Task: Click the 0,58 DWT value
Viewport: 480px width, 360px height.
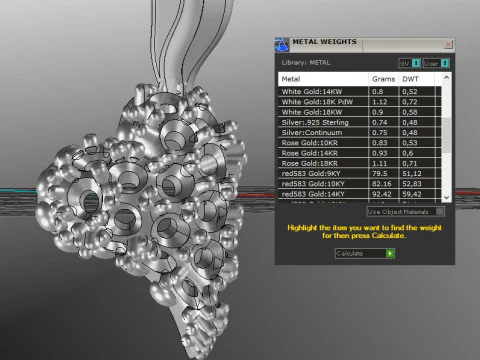Action: pos(410,112)
